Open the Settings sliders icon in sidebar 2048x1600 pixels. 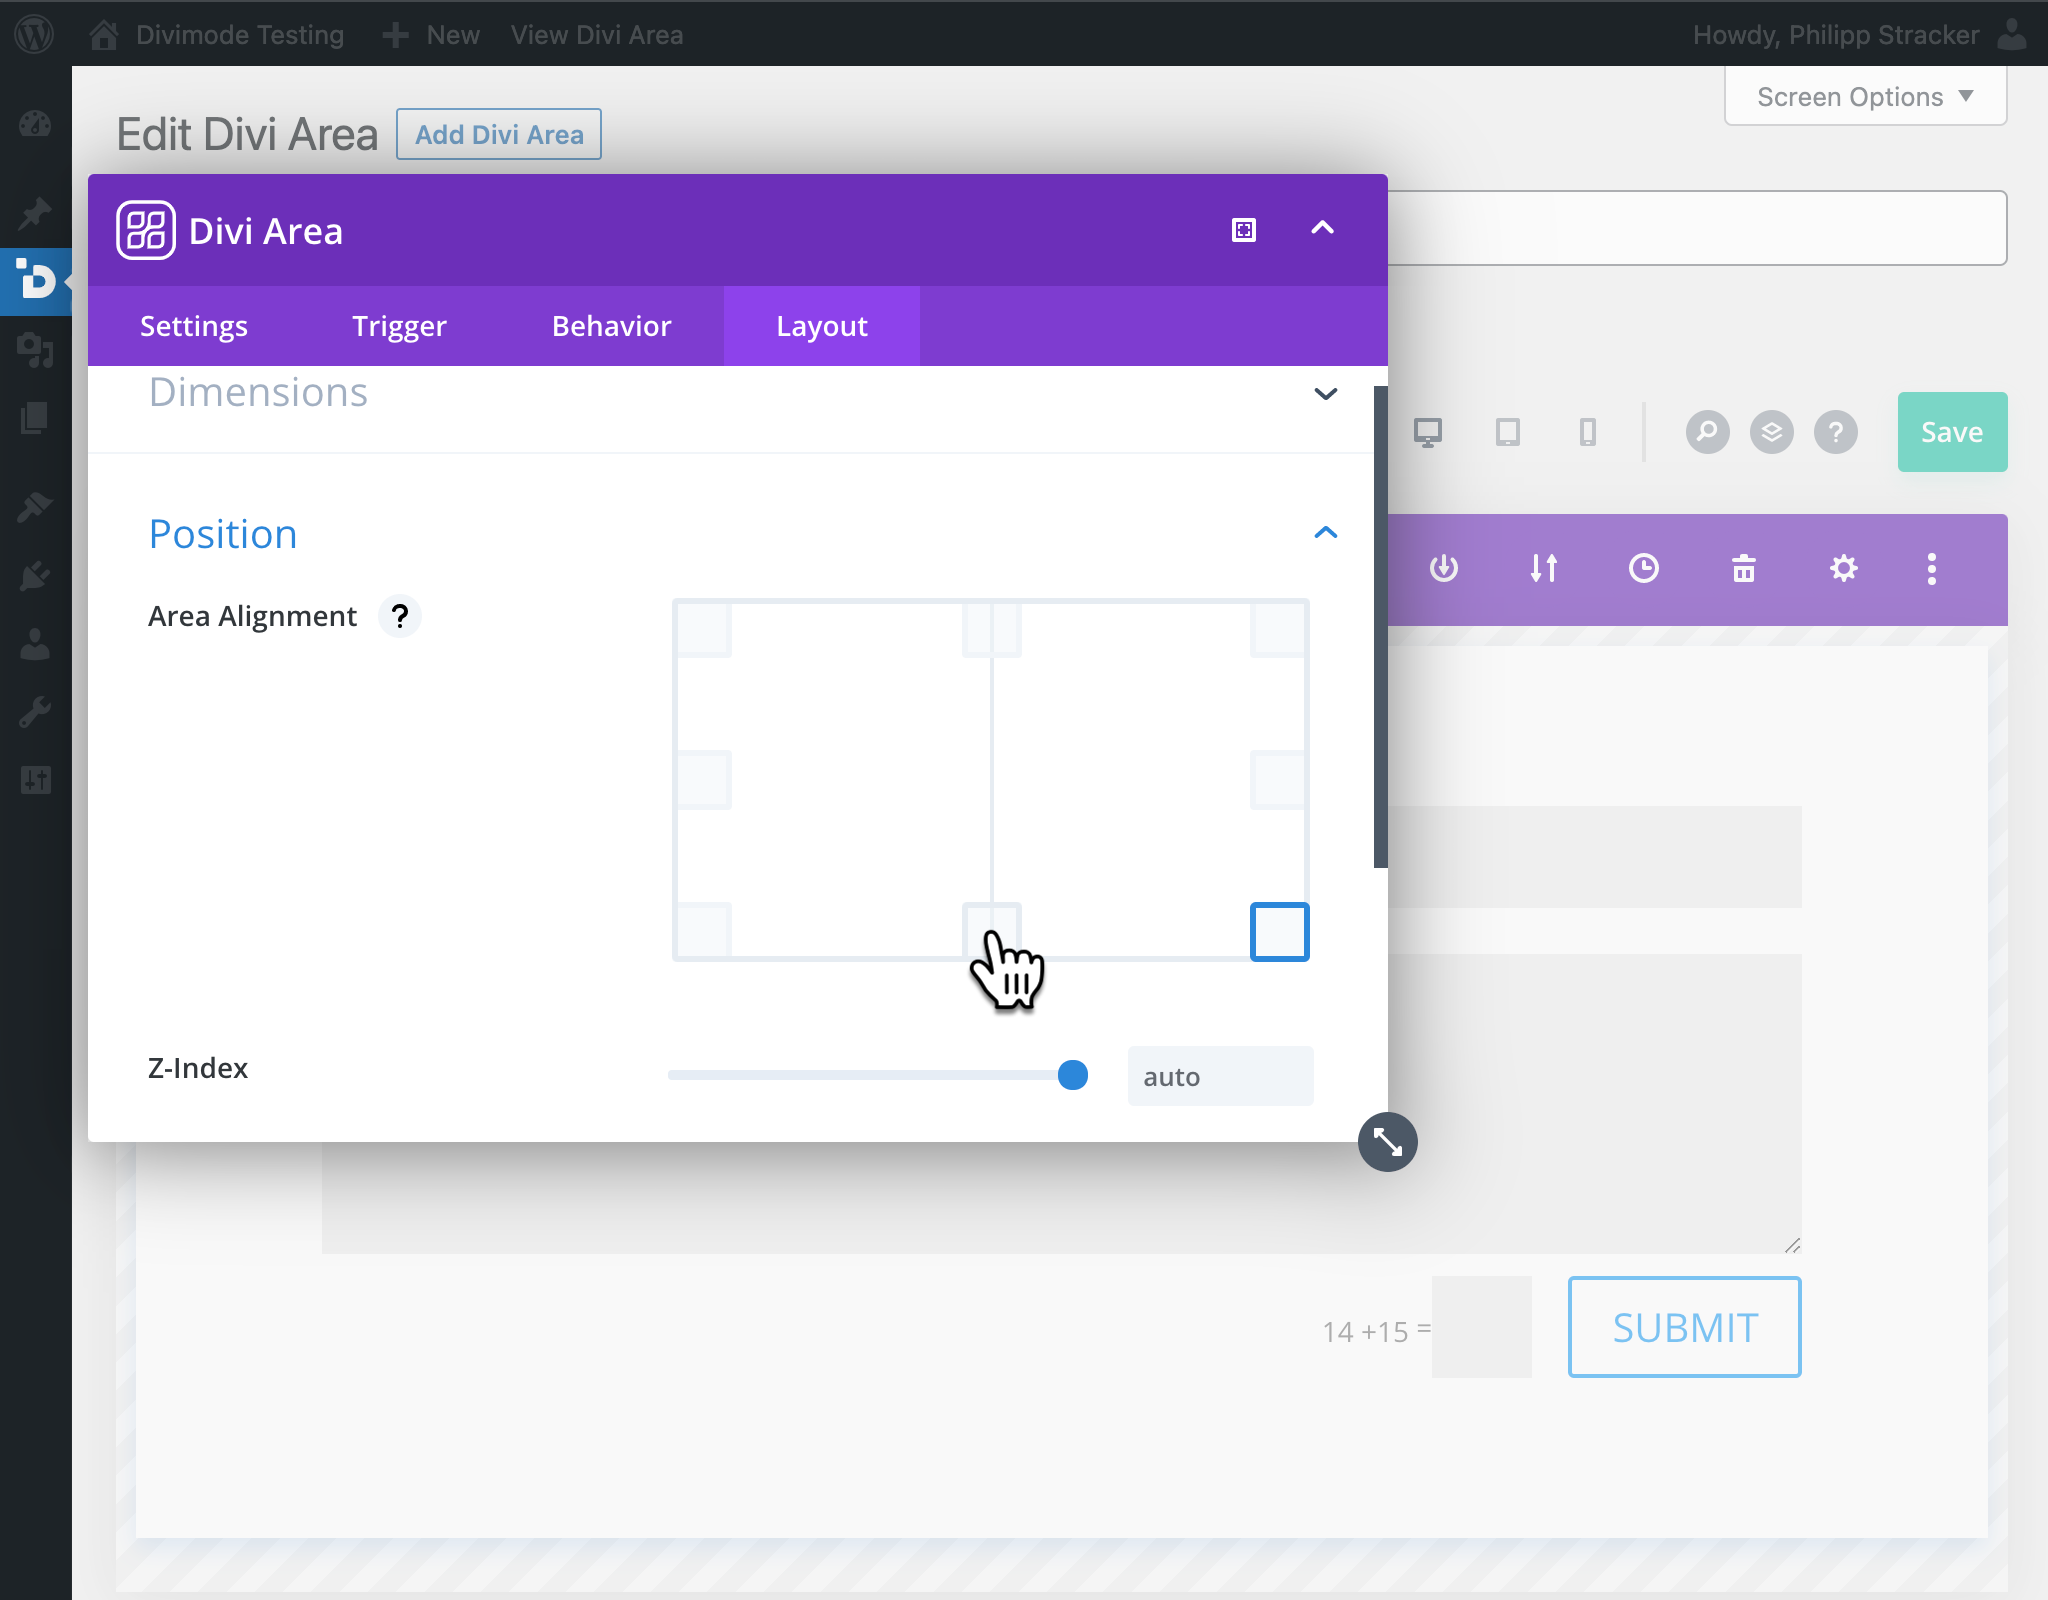coord(35,780)
